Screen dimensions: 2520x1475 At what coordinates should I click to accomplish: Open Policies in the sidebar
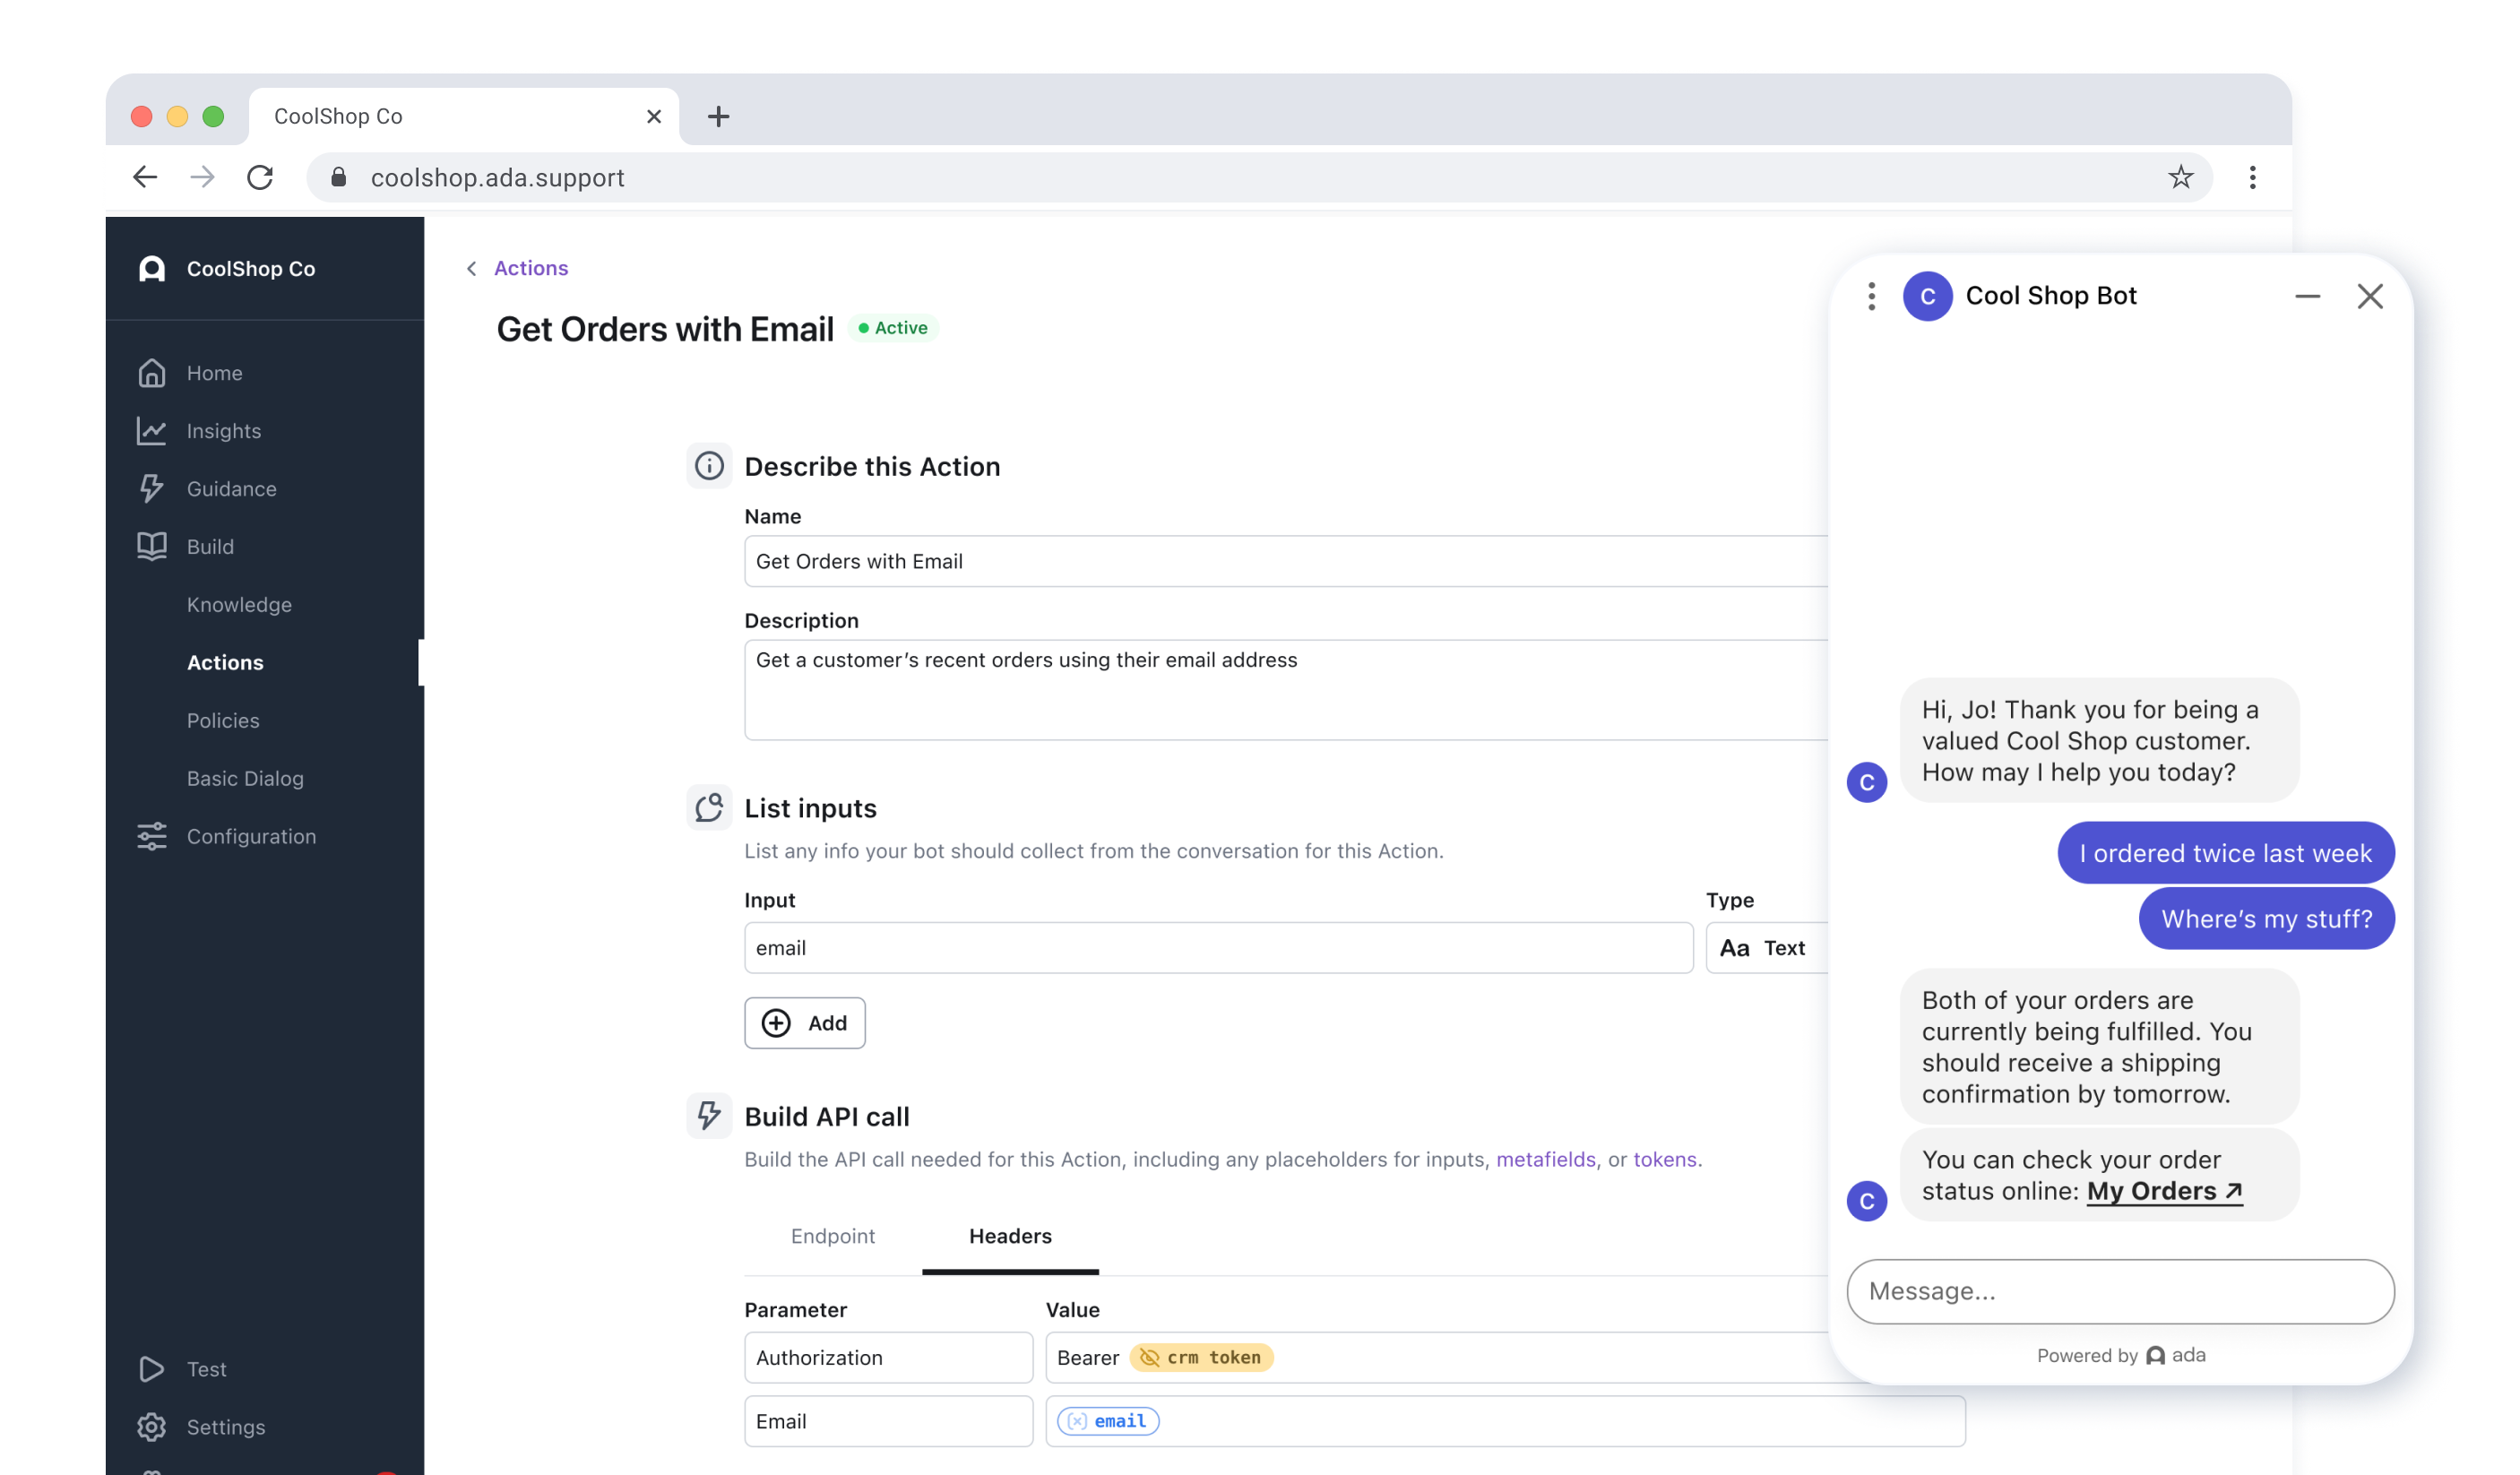click(223, 720)
